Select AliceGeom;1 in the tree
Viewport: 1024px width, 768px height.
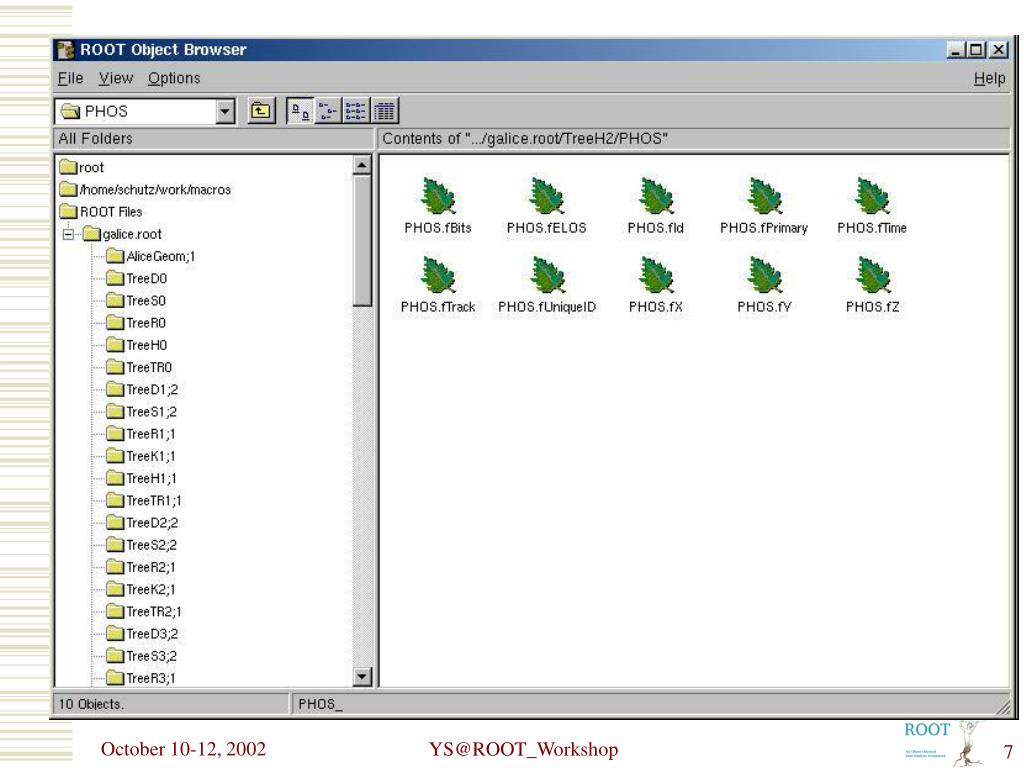(151, 256)
